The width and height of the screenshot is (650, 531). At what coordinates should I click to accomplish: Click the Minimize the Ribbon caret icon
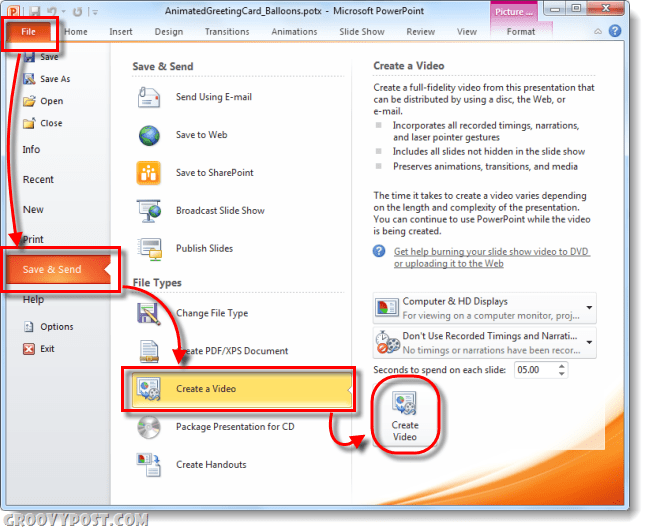[x=598, y=32]
